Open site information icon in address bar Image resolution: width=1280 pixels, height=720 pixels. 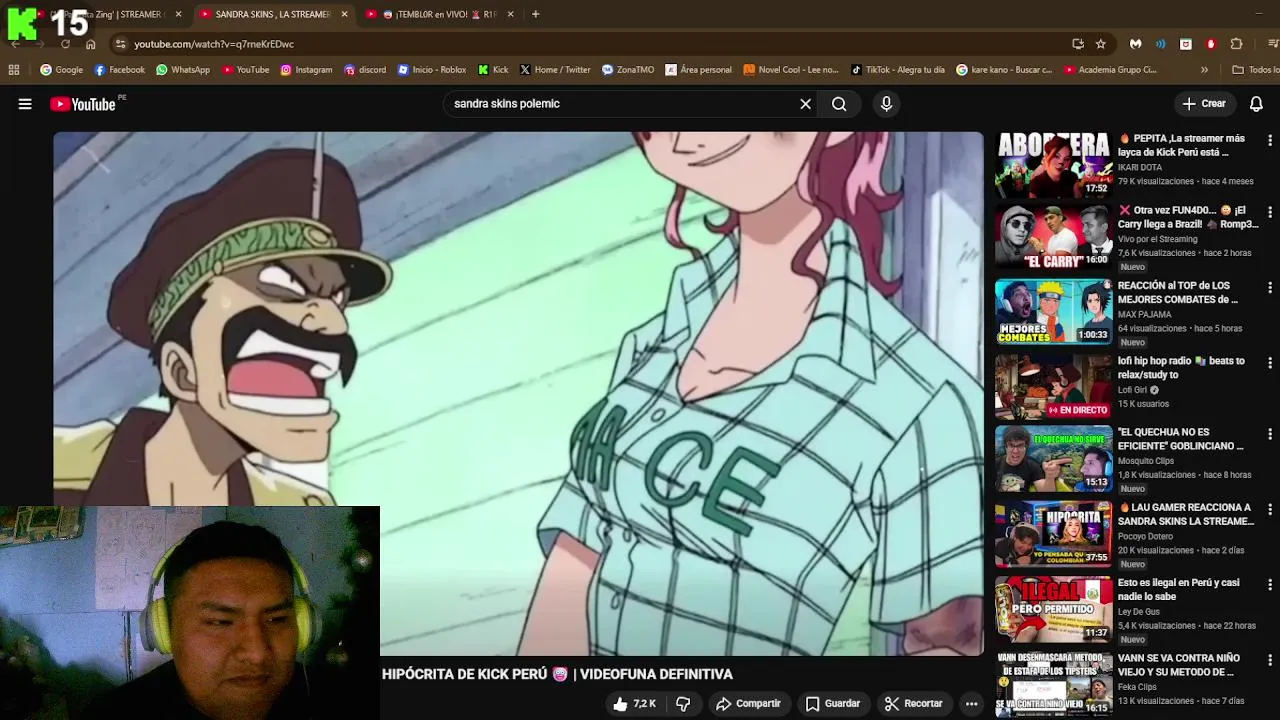click(120, 44)
